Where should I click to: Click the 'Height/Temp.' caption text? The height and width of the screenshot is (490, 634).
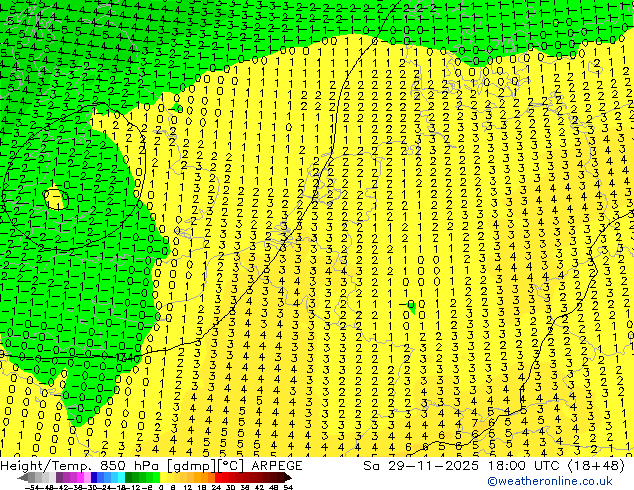[x=48, y=466]
